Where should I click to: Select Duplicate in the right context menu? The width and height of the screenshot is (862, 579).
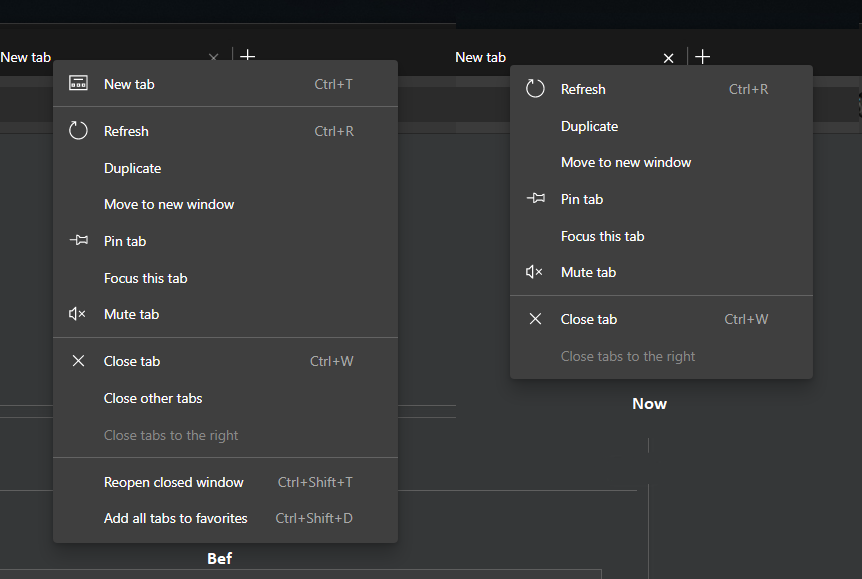[x=661, y=126]
